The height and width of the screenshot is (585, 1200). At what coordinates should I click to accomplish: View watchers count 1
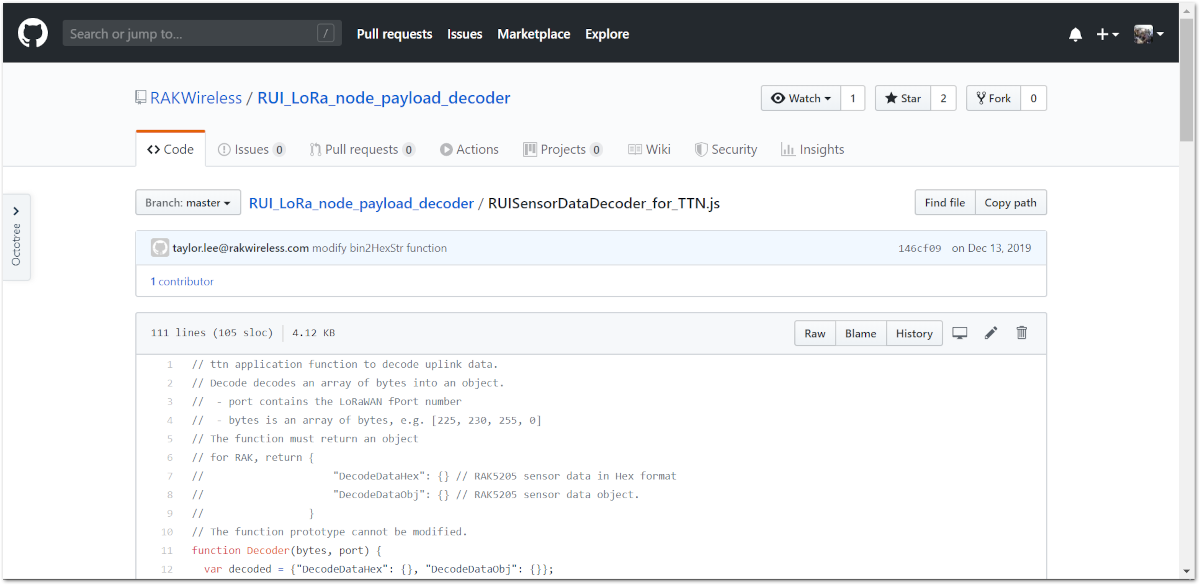(853, 98)
